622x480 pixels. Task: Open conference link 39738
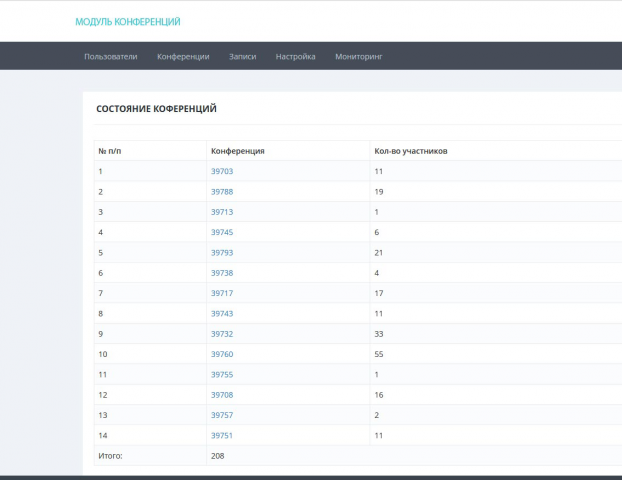(x=222, y=273)
